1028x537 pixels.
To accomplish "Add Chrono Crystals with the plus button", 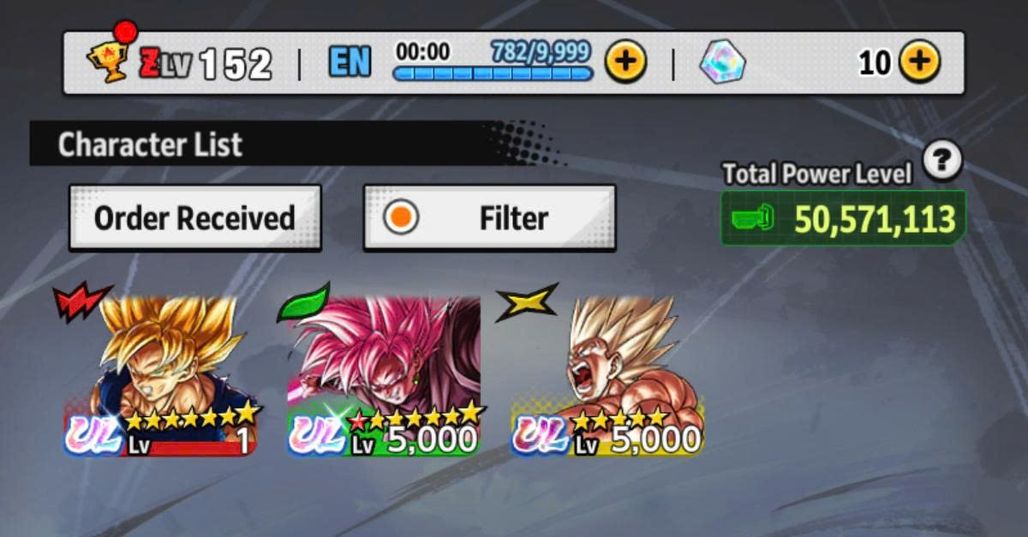I will point(919,62).
